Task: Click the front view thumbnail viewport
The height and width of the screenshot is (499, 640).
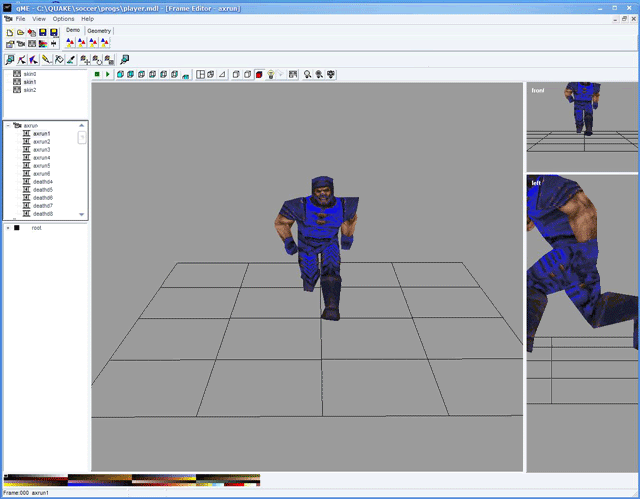Action: click(x=582, y=127)
